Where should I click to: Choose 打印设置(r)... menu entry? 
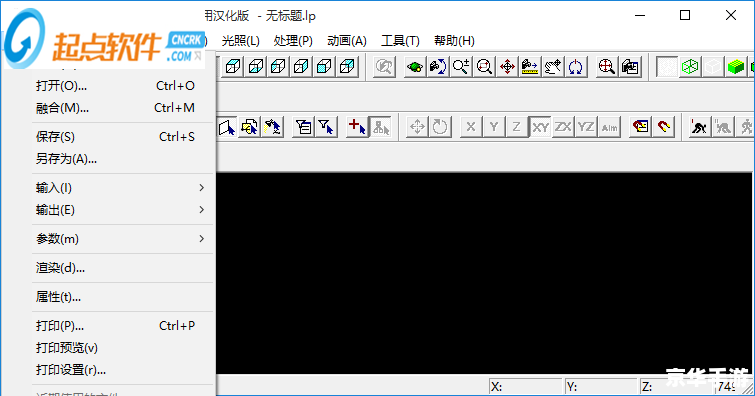122,370
